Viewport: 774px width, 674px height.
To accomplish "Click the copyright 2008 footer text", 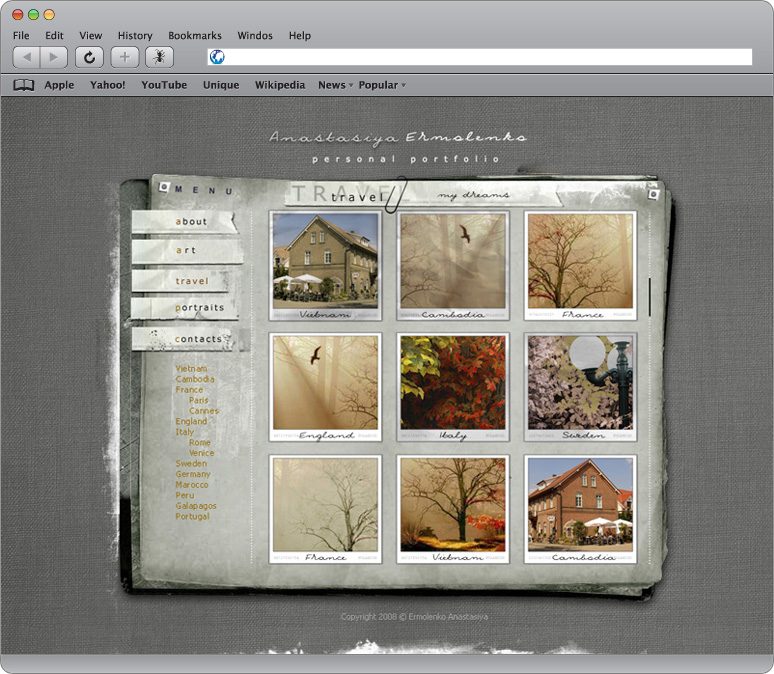I will point(414,617).
